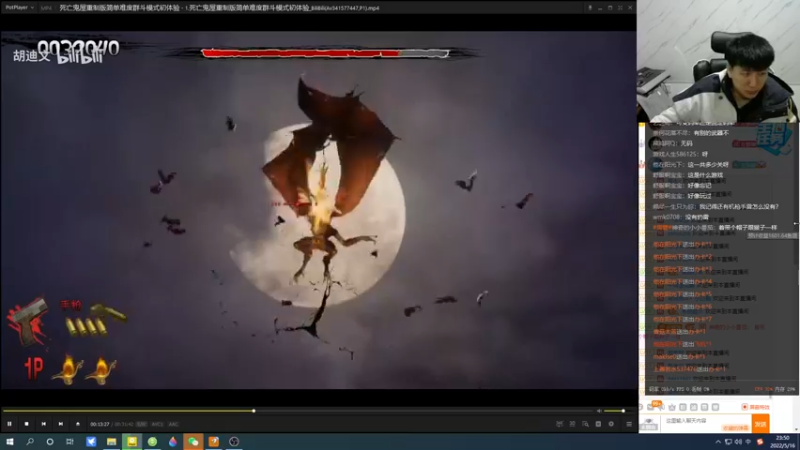
Task: Click the seek bar position handle
Action: (254, 411)
